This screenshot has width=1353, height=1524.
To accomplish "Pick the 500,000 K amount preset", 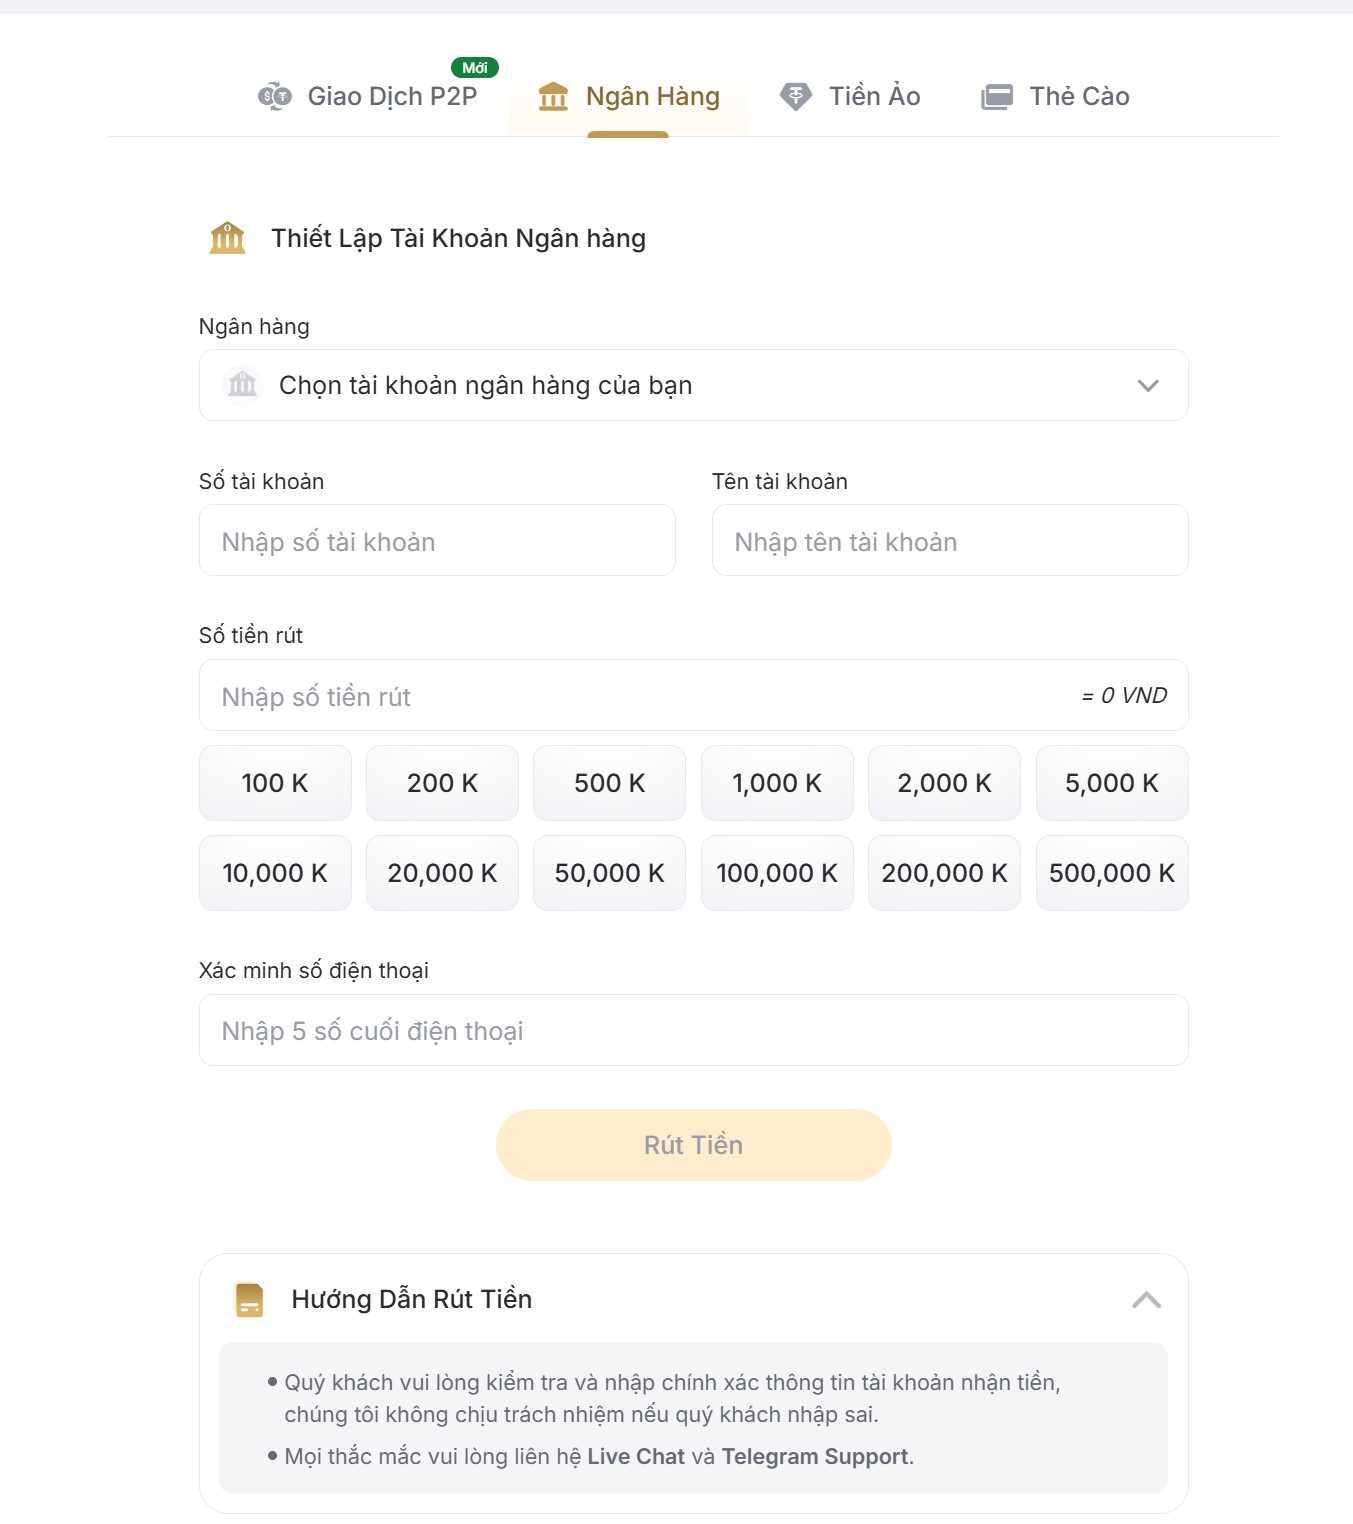I will pos(1111,873).
